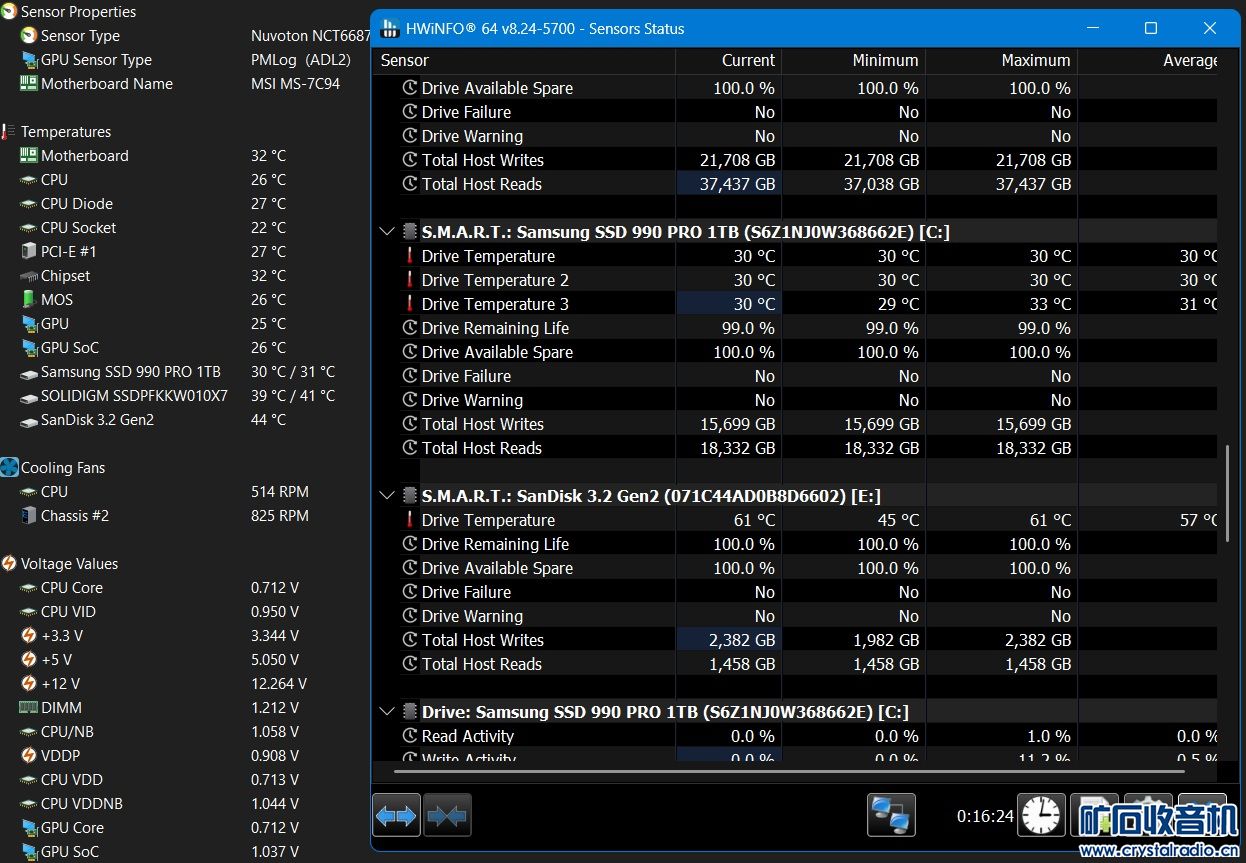Image resolution: width=1246 pixels, height=863 pixels.
Task: Open the remote network monitoring icon
Action: click(890, 815)
